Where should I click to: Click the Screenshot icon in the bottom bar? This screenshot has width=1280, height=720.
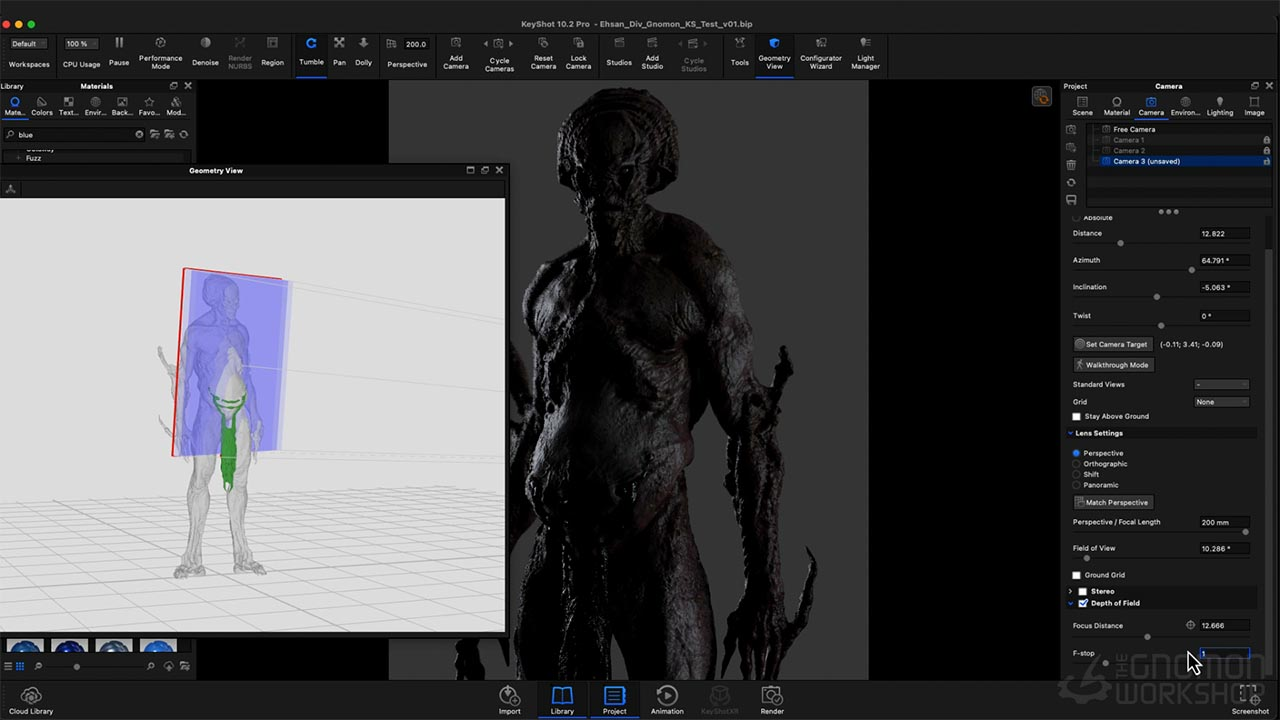1249,695
